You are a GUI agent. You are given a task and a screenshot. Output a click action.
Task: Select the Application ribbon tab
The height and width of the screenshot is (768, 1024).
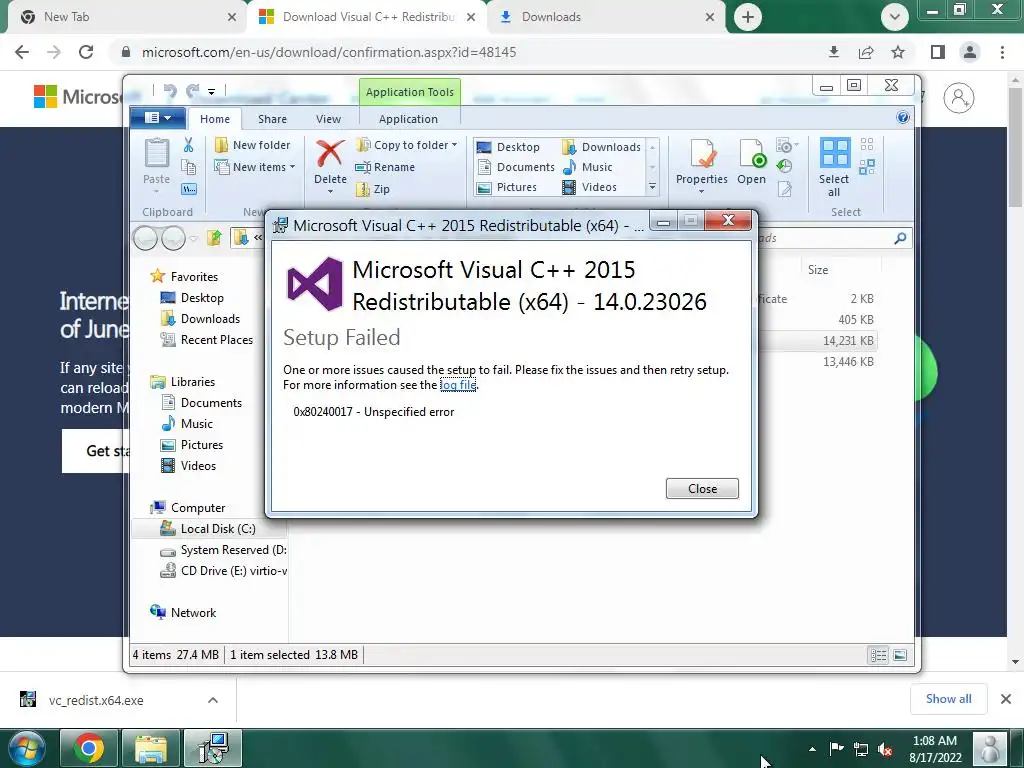coord(408,119)
